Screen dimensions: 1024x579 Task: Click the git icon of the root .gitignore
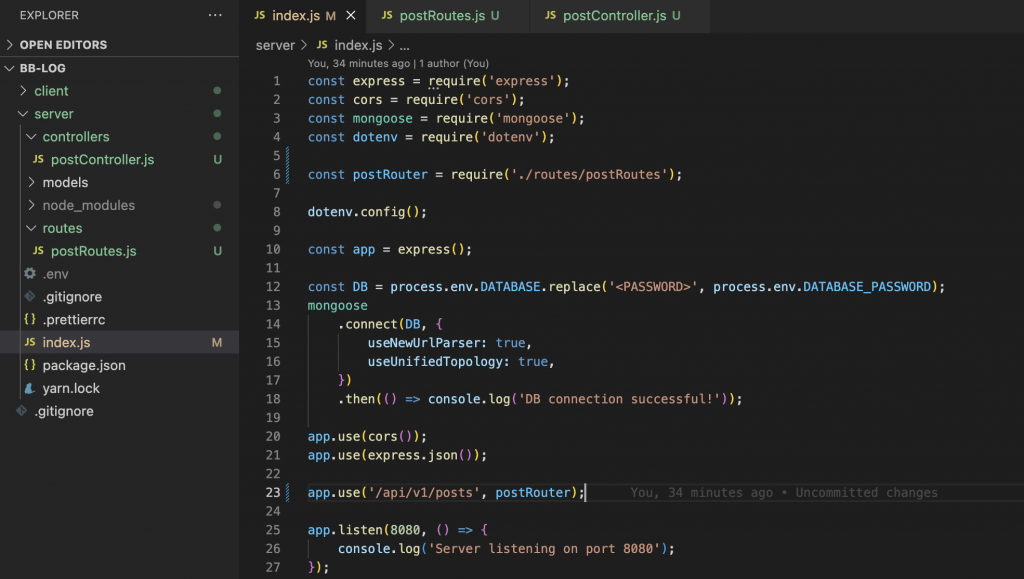pyautogui.click(x=22, y=411)
